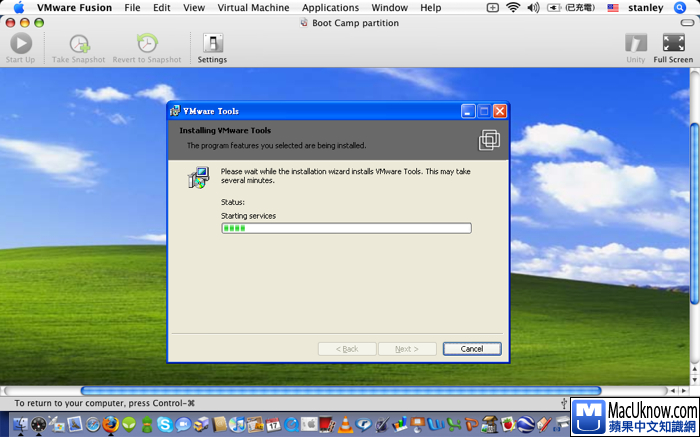Click the horizontal scrollbar below the VM display
Image resolution: width=700 pixels, height=437 pixels.
340,390
